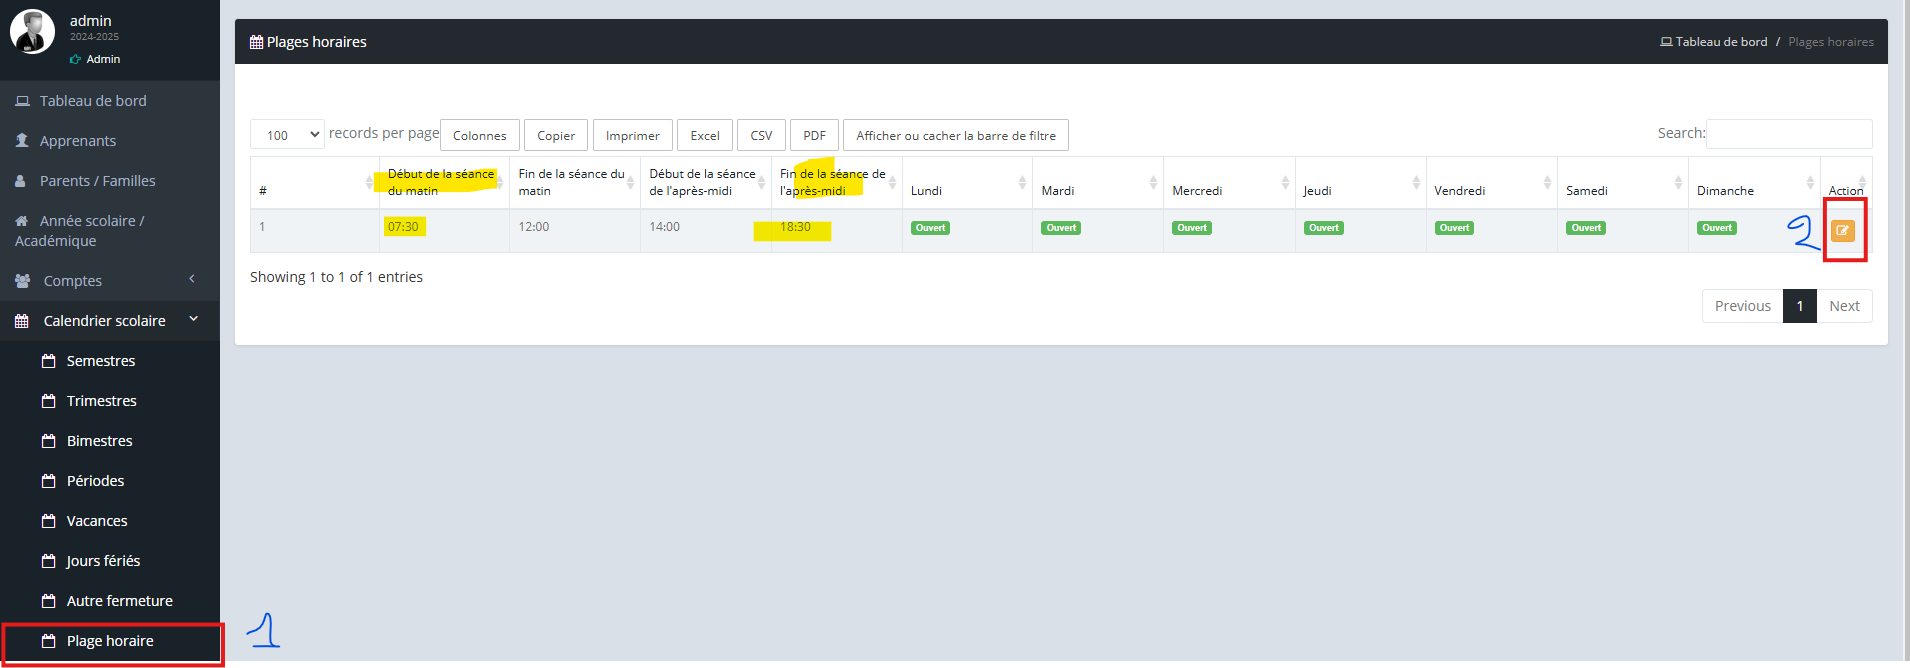Screen dimensions: 1910x668
Task: Click the Comptes group icon
Action: [23, 281]
